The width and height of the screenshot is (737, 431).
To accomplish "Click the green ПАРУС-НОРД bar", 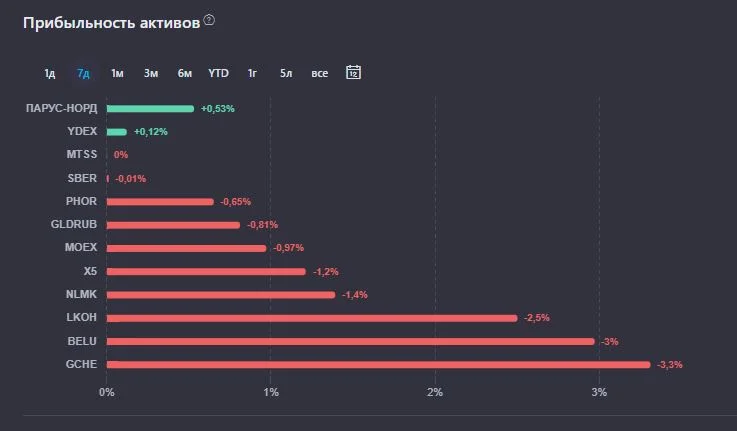I will (x=150, y=109).
